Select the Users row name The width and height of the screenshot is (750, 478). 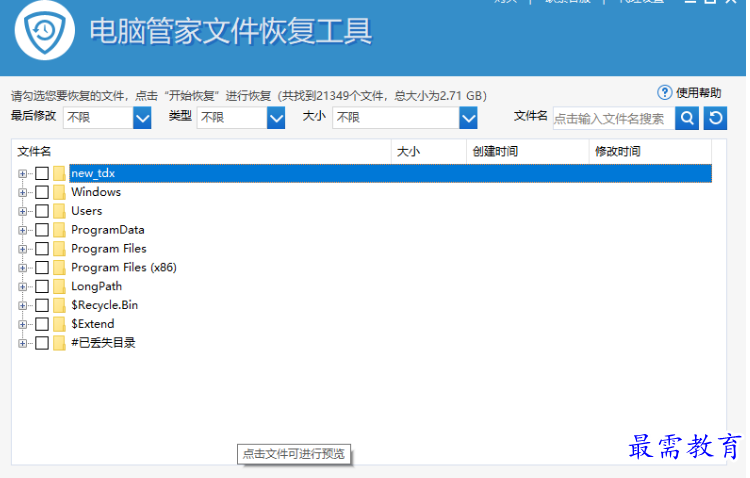coord(87,211)
